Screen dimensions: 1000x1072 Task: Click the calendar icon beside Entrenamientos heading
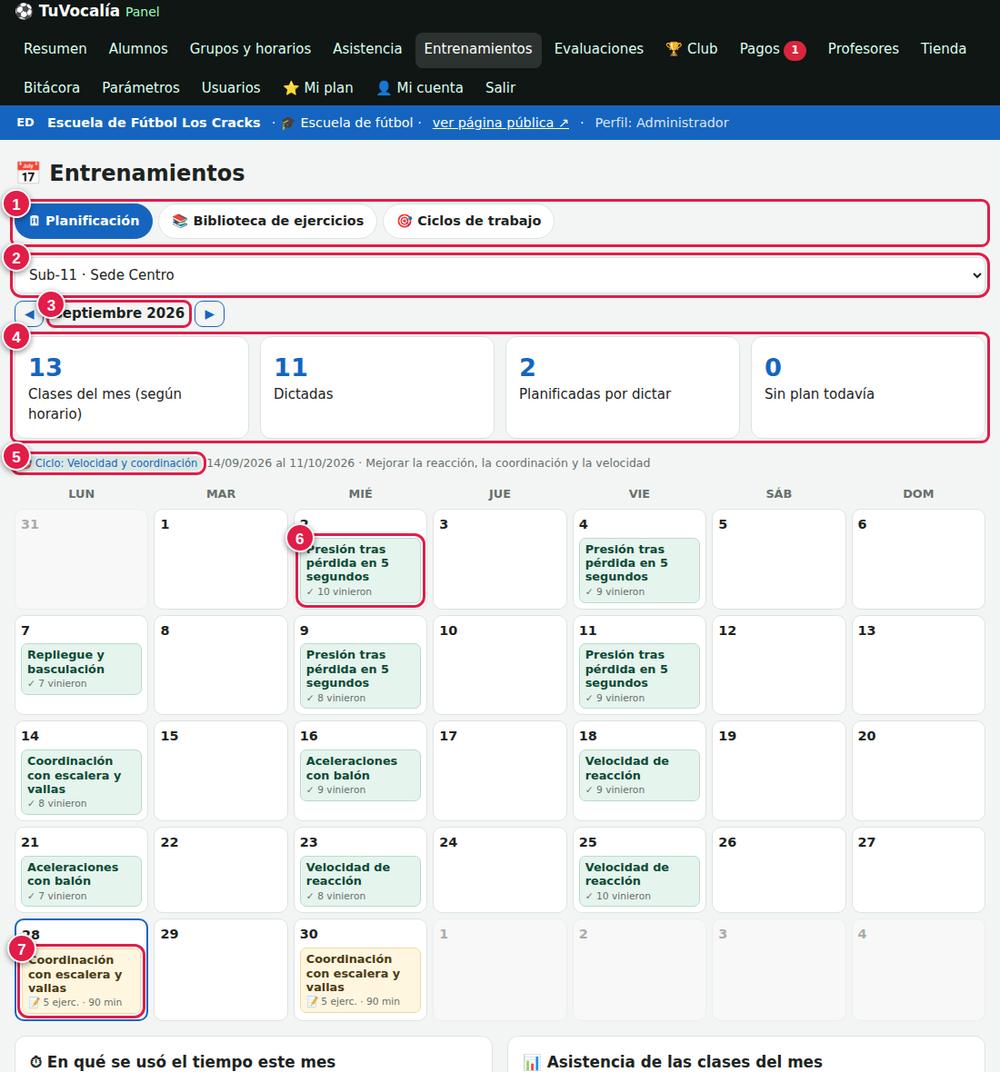28,172
